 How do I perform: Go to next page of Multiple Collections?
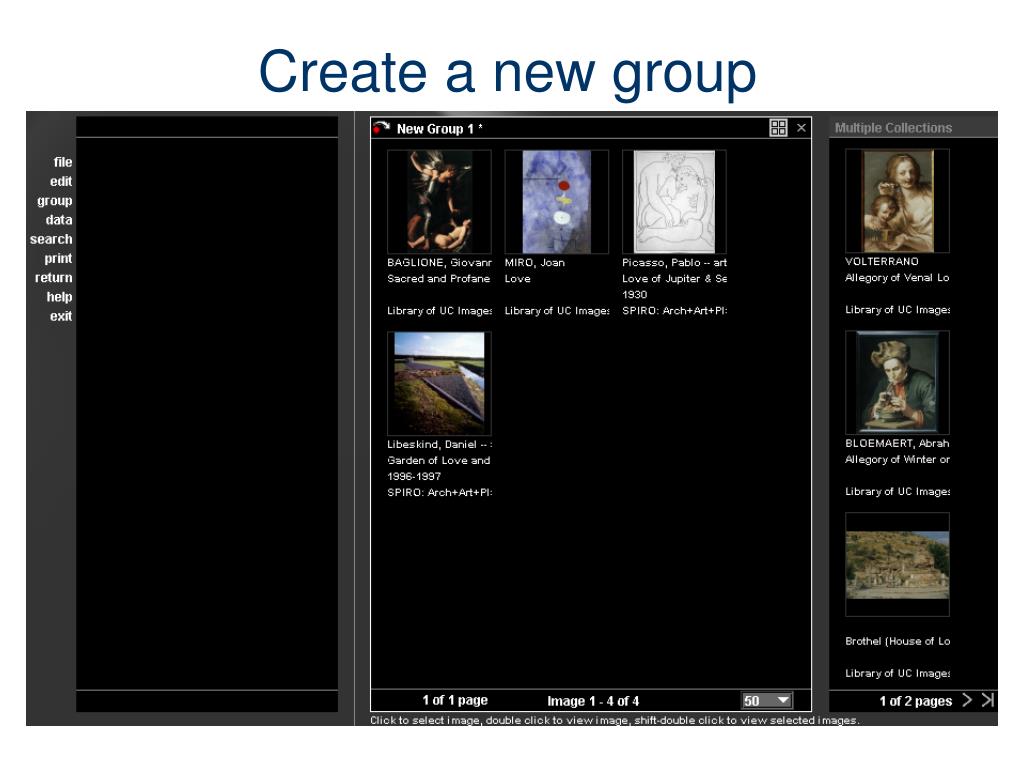(967, 700)
